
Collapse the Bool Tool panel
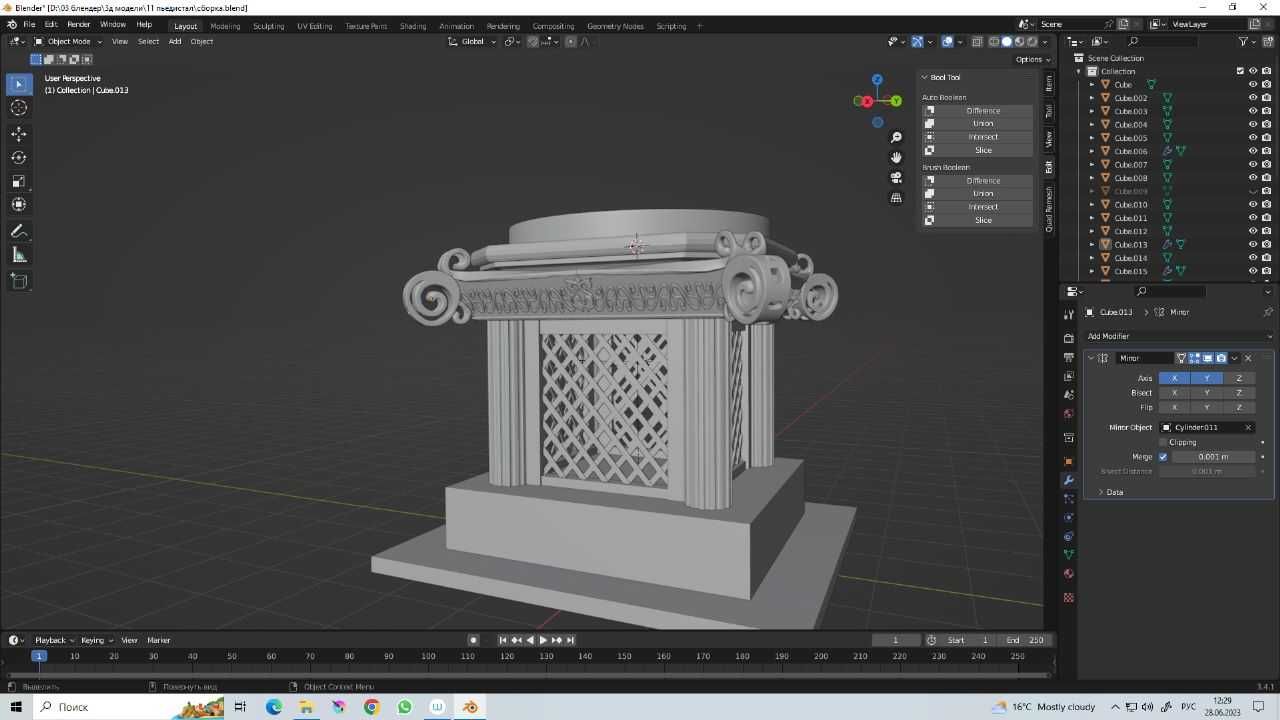tap(925, 77)
